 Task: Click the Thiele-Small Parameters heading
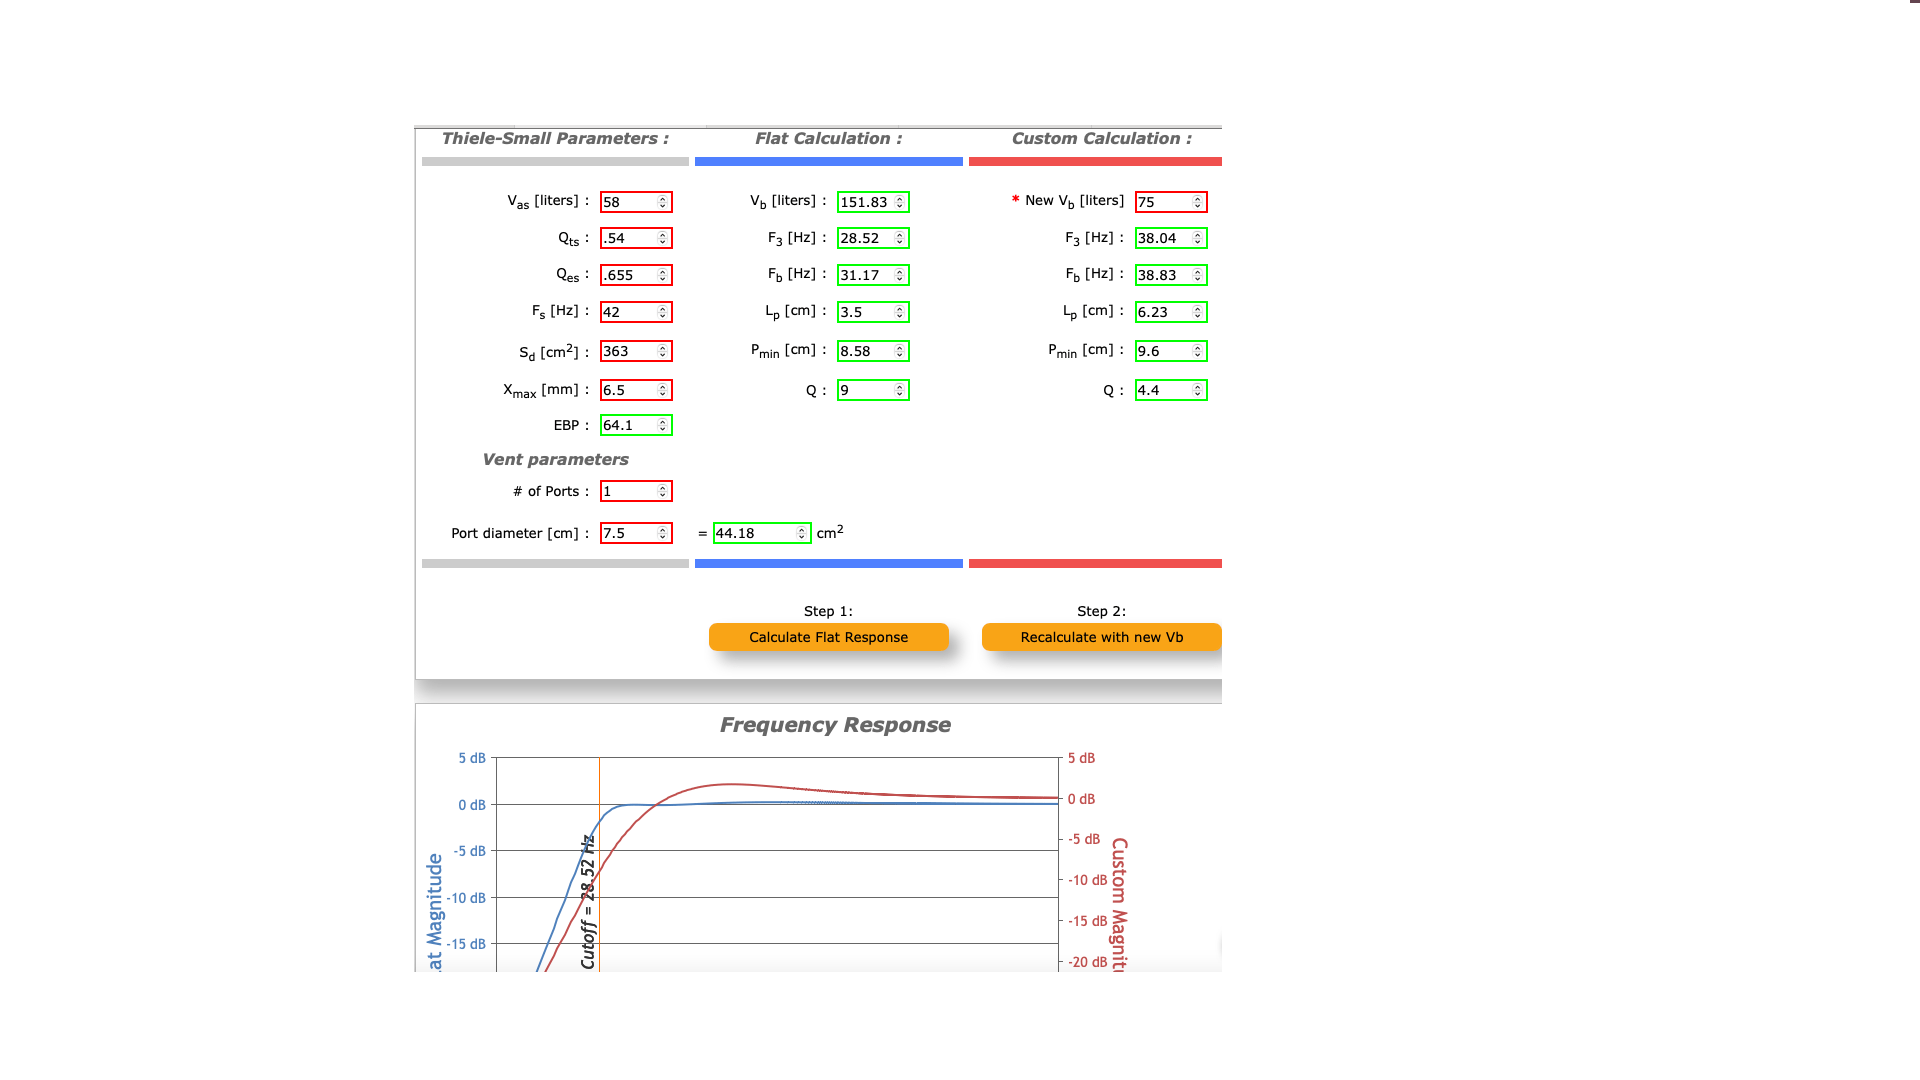click(555, 139)
